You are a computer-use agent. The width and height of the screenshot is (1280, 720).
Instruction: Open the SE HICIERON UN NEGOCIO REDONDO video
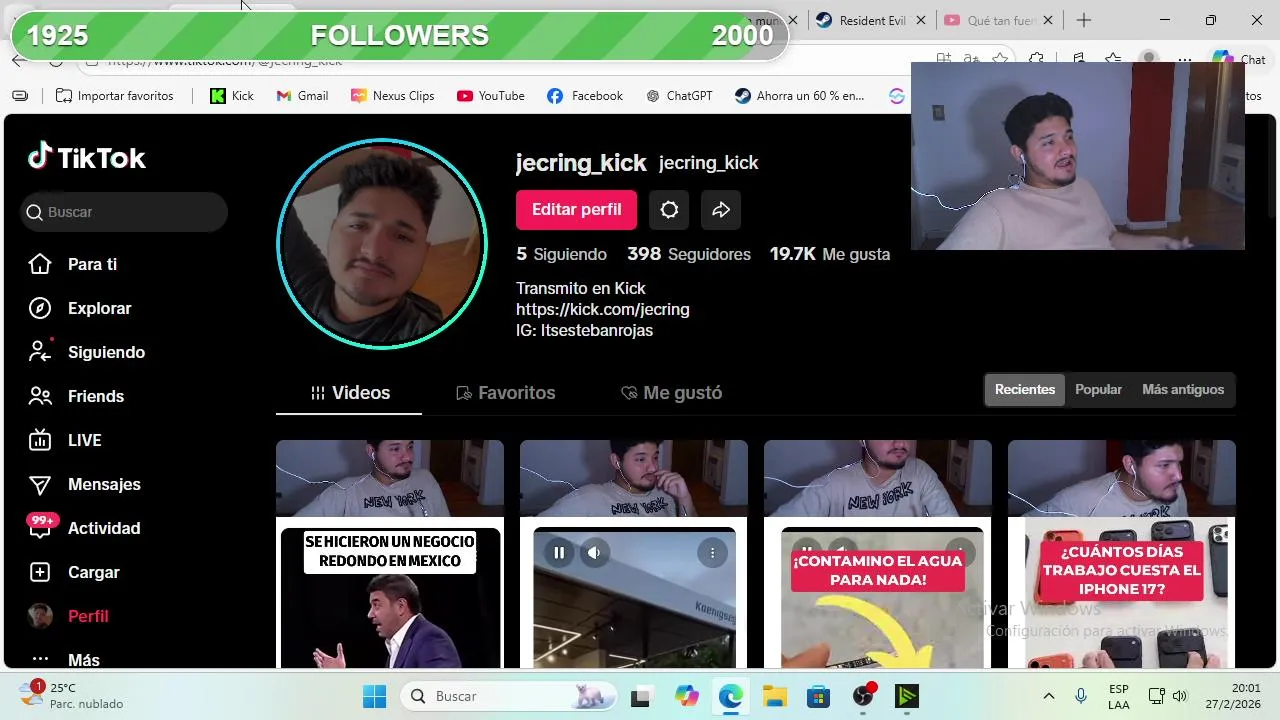click(x=390, y=554)
